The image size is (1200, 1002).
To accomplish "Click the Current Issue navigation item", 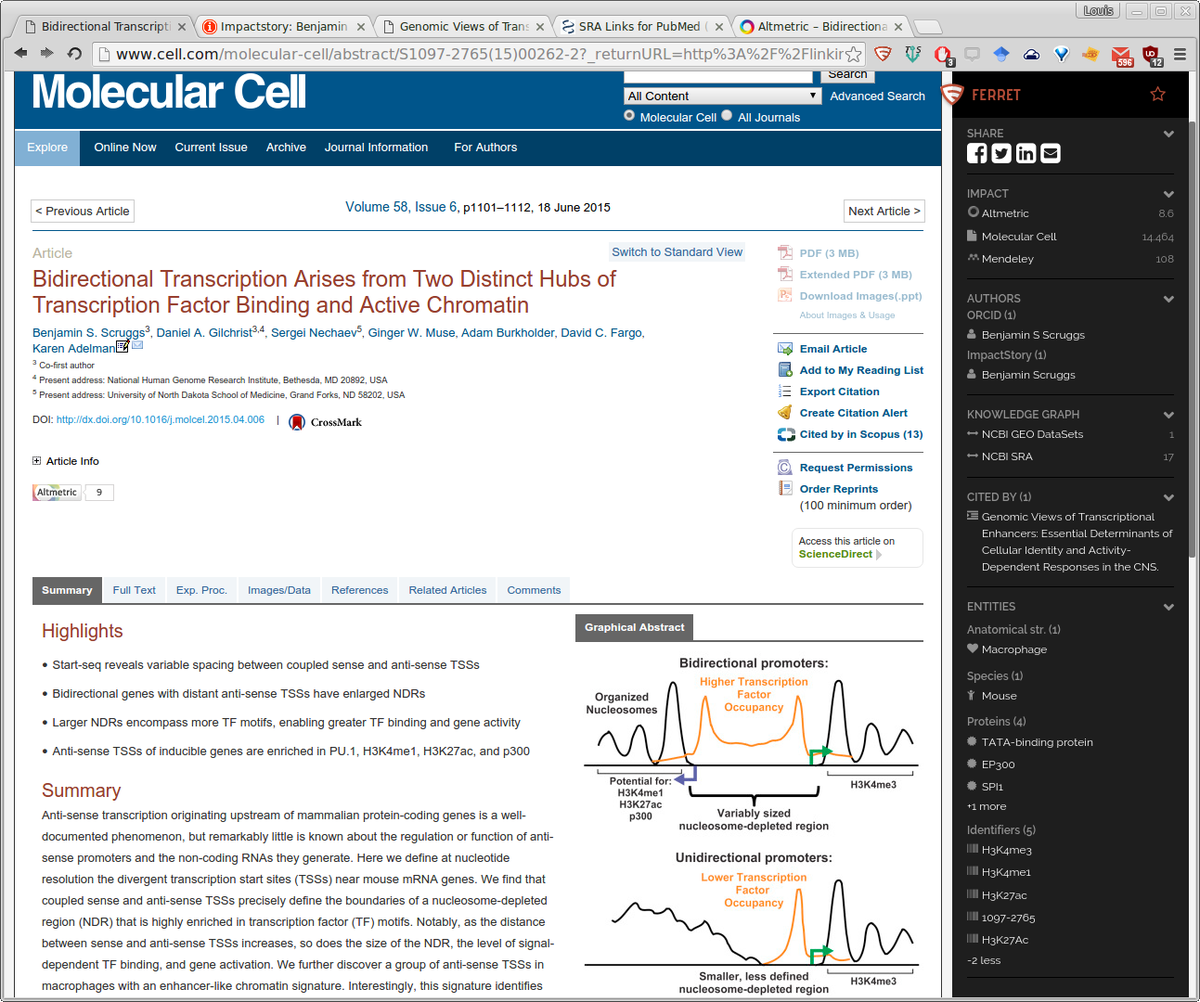I will pos(211,147).
